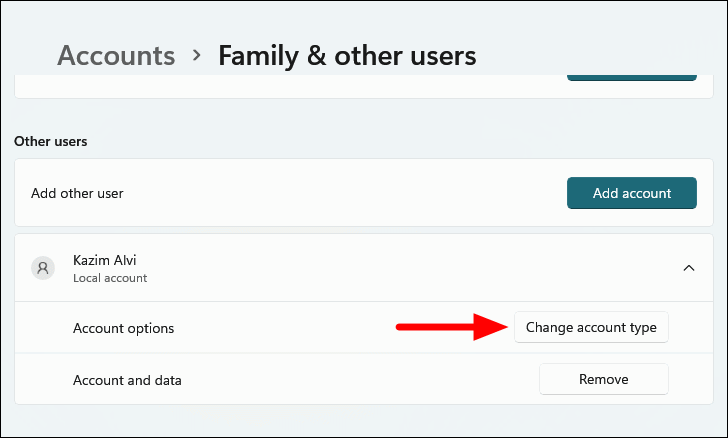Click the Account options label
728x438 pixels.
pos(123,328)
